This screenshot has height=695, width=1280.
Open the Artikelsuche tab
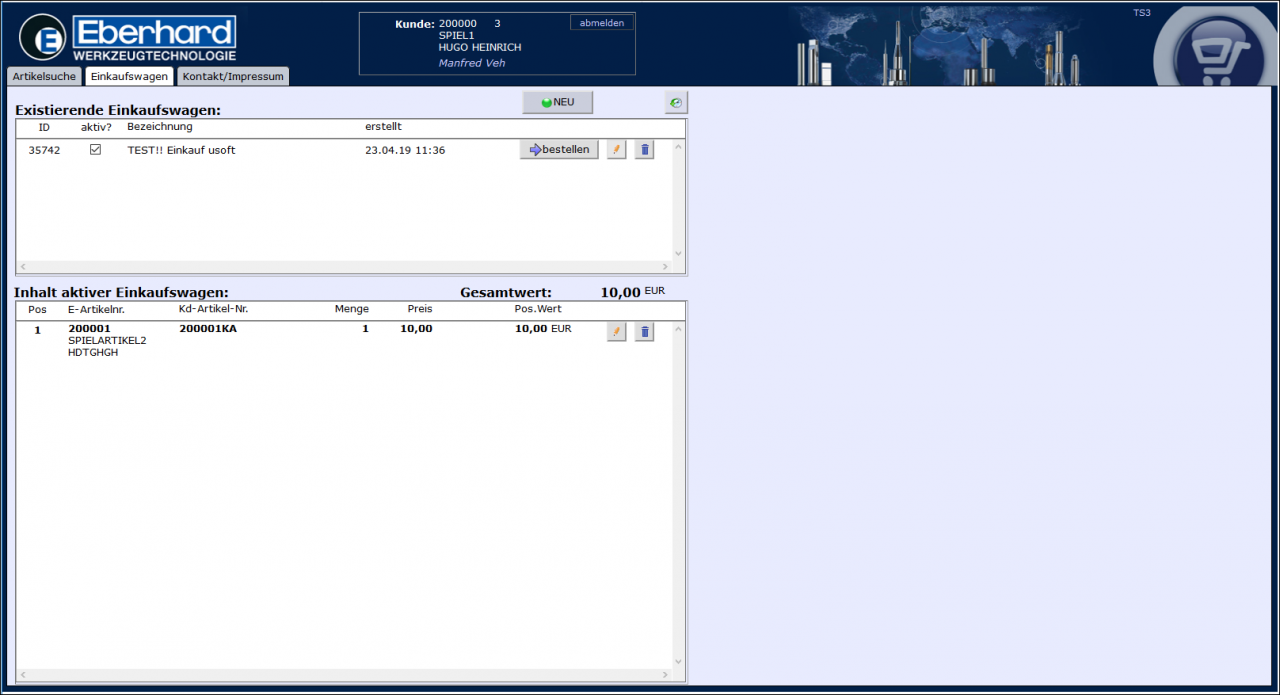44,77
